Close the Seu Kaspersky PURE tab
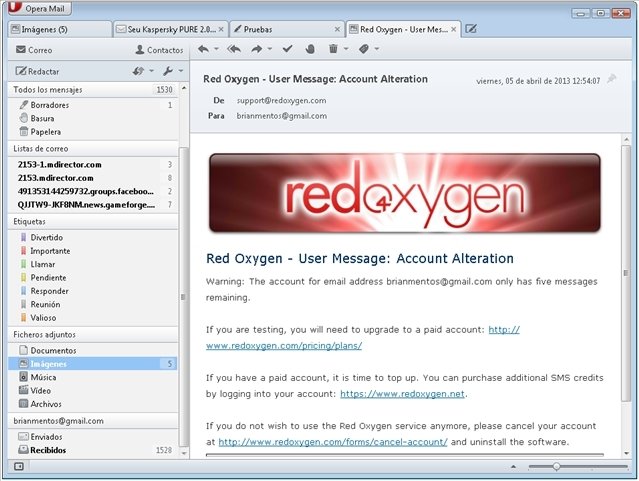This screenshot has width=639, height=481. [221, 29]
